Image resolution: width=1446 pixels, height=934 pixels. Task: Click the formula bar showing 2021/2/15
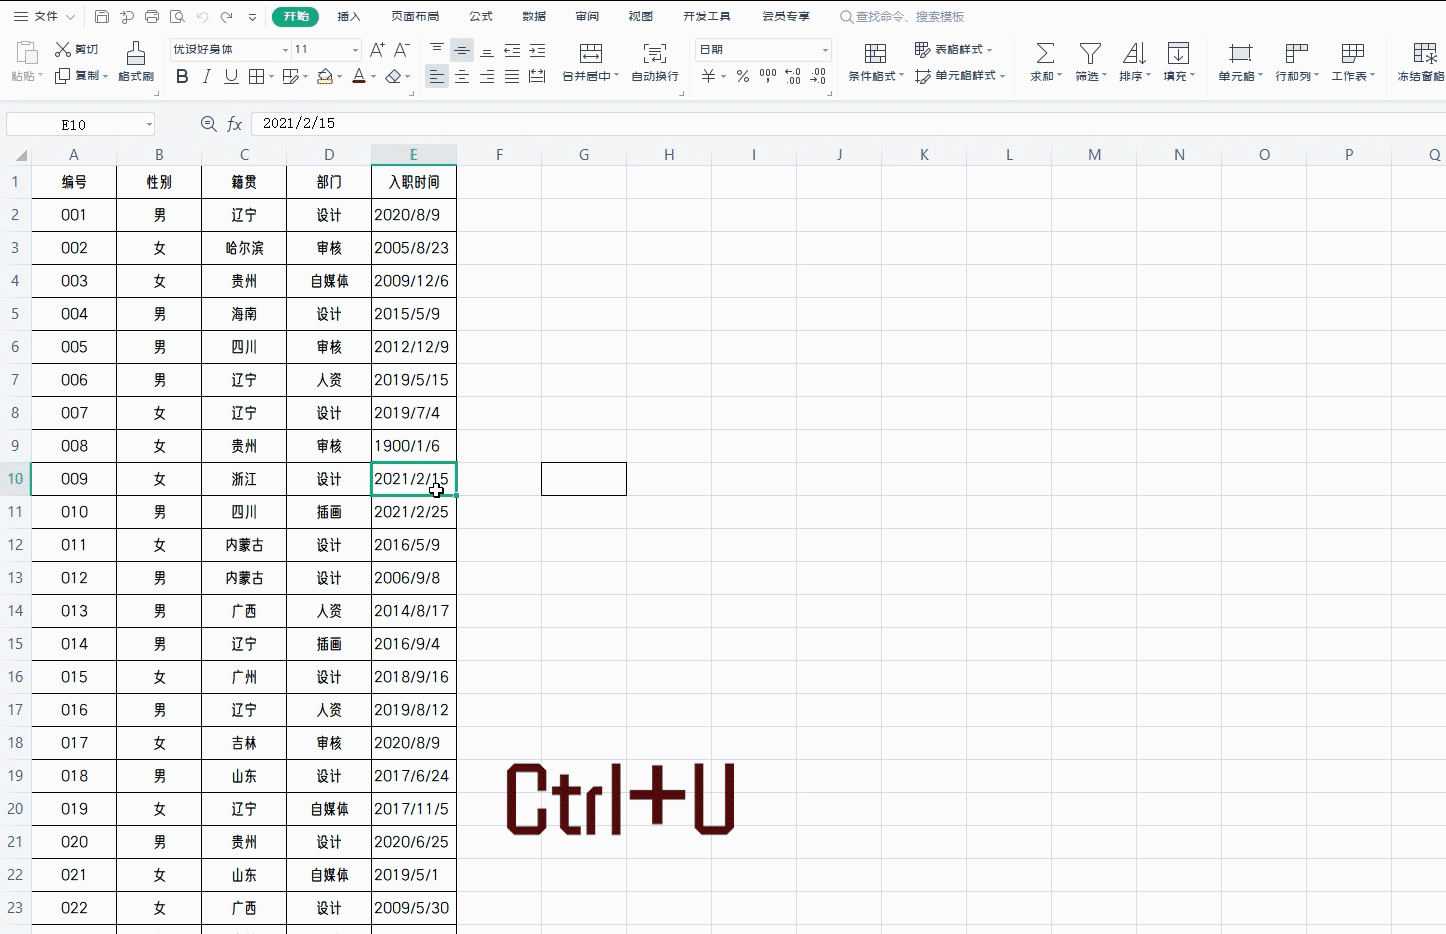(848, 123)
